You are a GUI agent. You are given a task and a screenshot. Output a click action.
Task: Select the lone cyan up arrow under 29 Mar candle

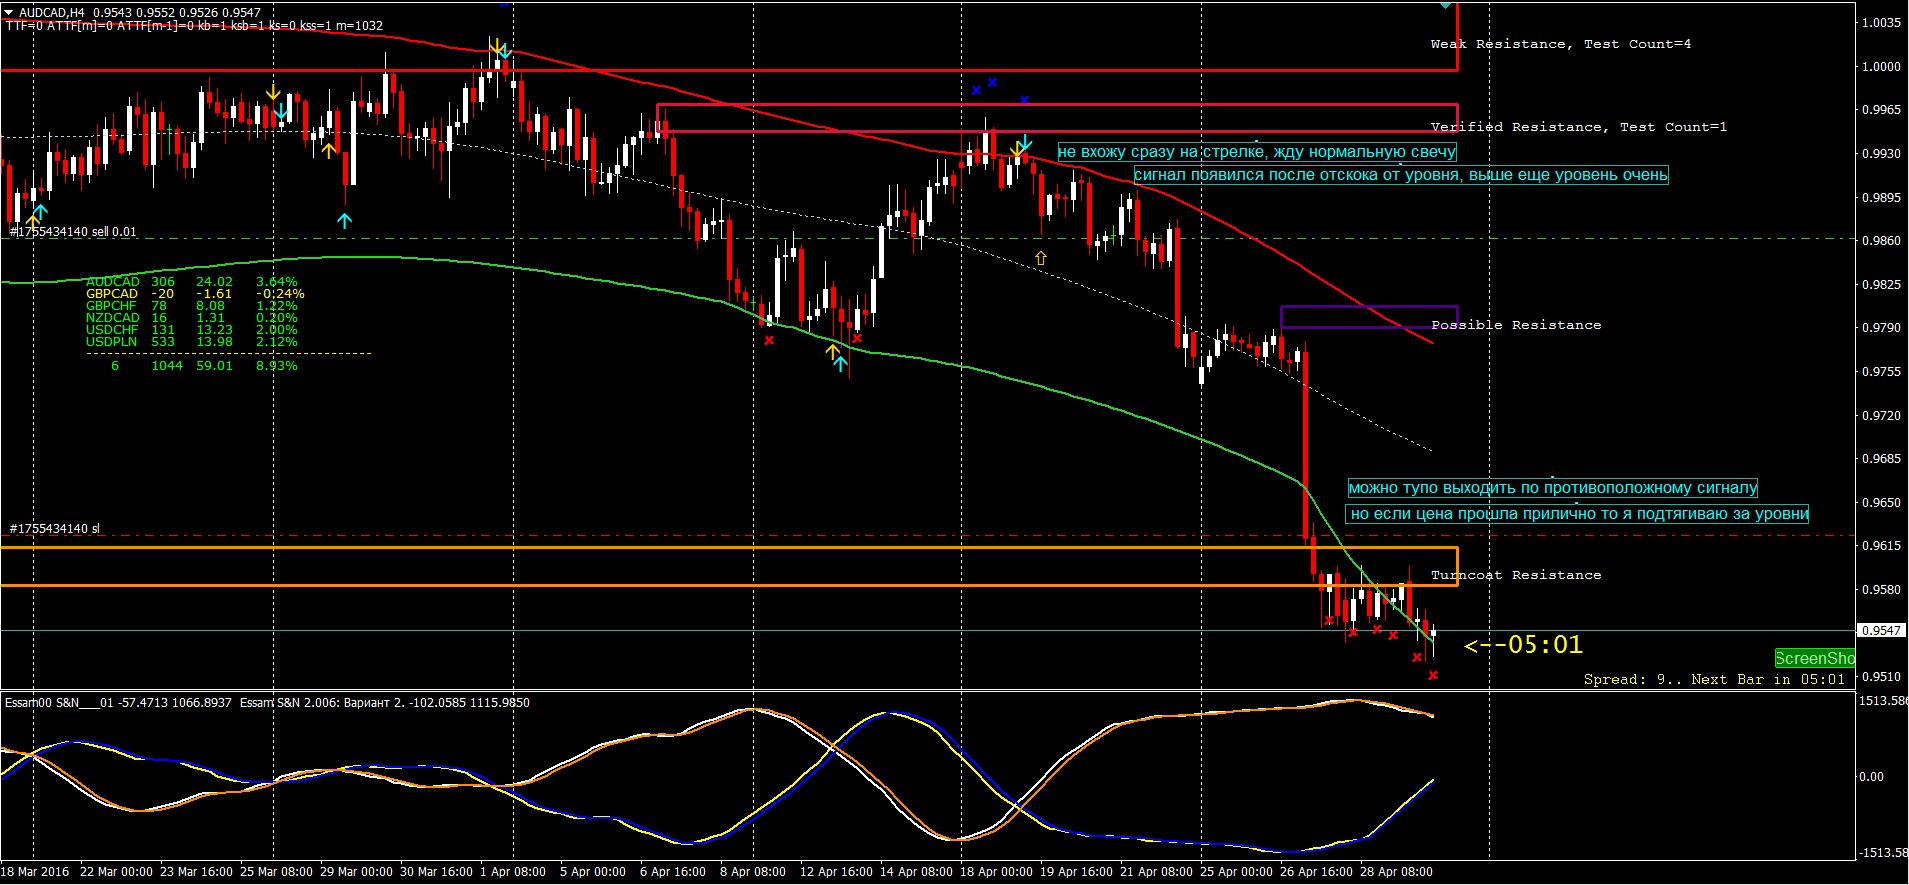coord(345,220)
